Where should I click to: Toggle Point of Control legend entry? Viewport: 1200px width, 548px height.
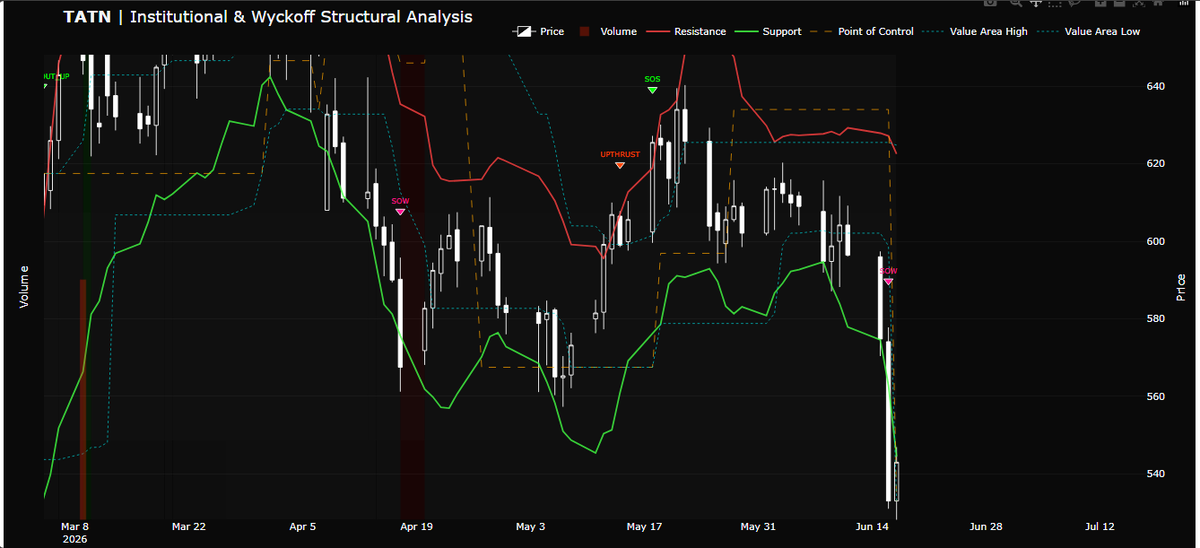(x=862, y=31)
